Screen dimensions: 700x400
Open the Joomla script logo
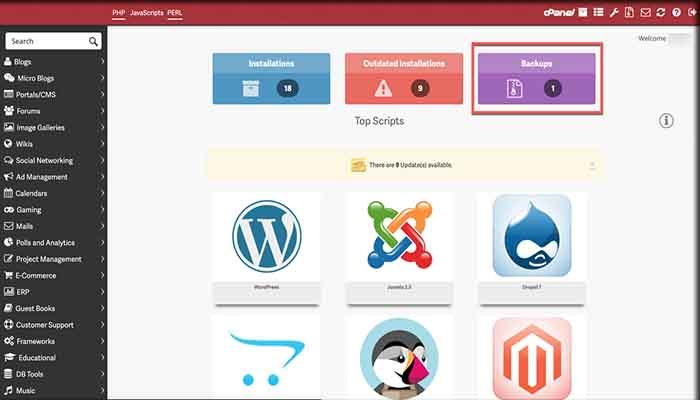400,235
